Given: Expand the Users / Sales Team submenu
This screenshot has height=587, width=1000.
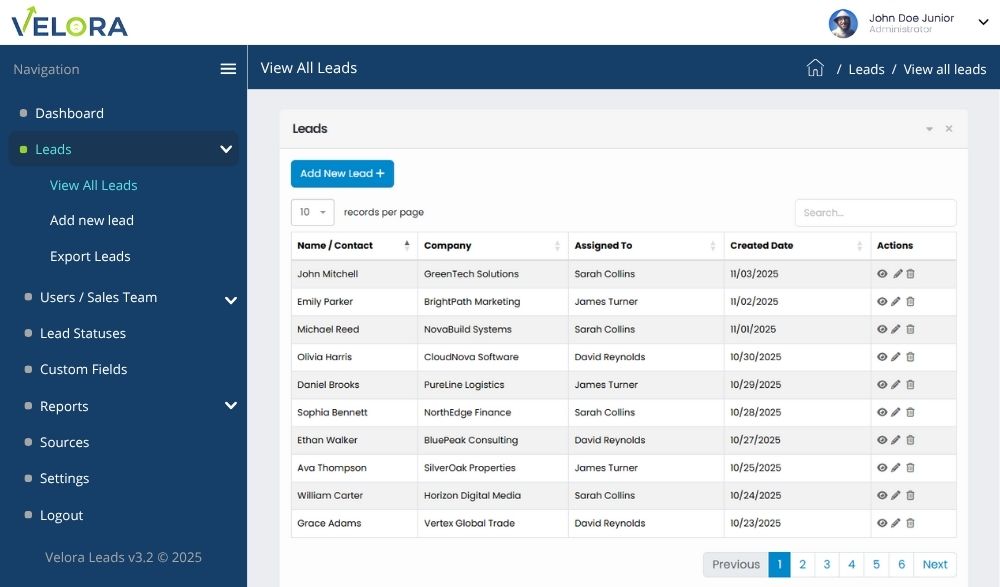Looking at the screenshot, I should [x=230, y=299].
